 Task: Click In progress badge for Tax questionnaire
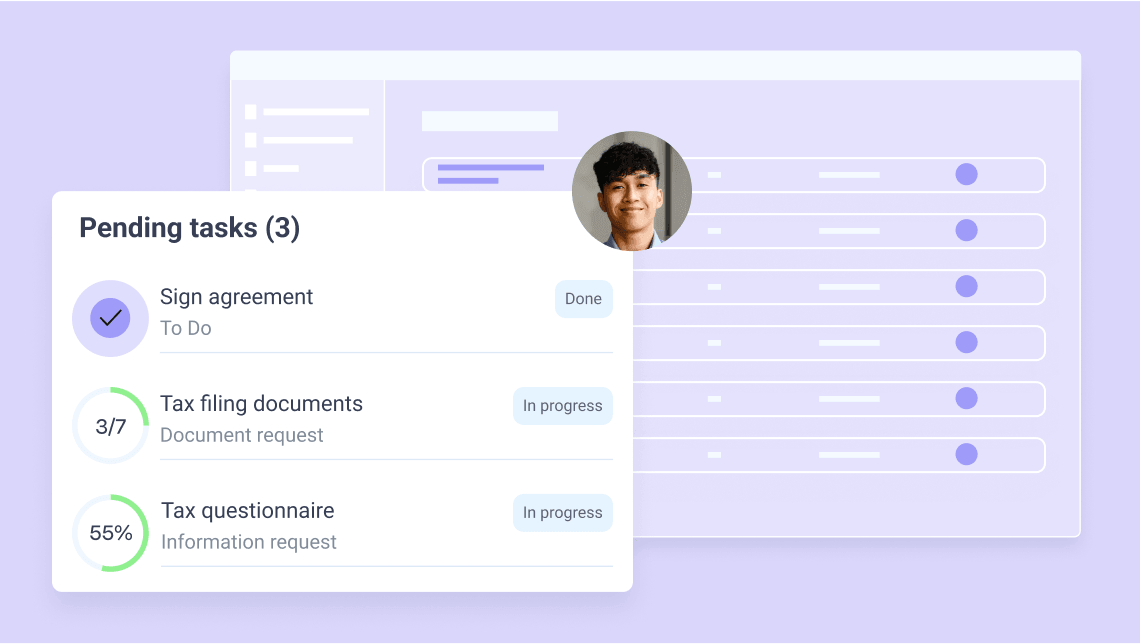click(x=563, y=512)
